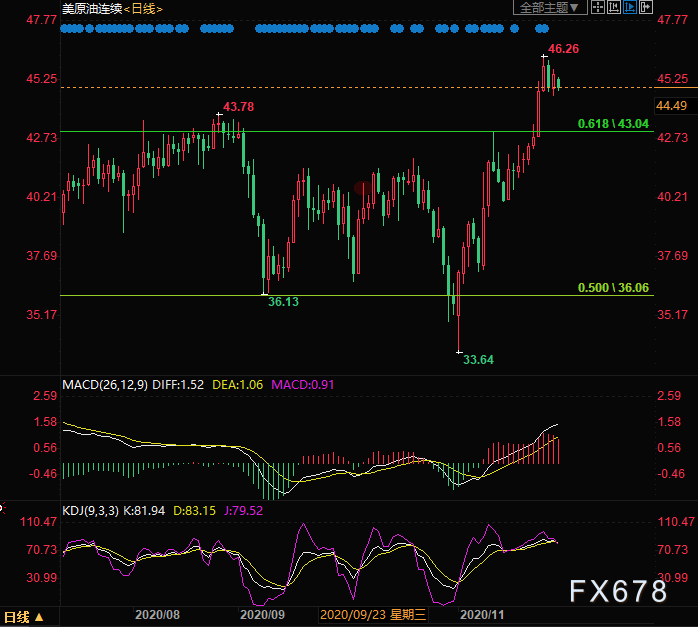Click the 0.500 \ 36.06 Fibonacci level label

coord(613,287)
